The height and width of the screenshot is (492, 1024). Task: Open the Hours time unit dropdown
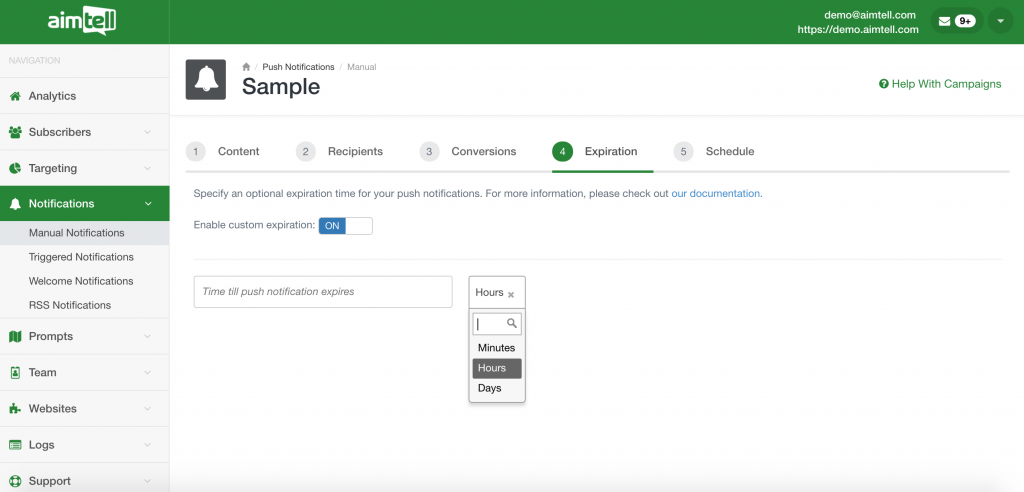pos(496,292)
